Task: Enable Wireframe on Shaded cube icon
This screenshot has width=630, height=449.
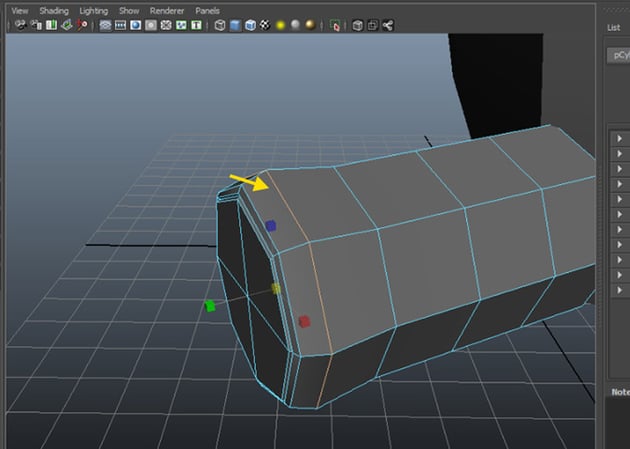Action: pyautogui.click(x=250, y=25)
